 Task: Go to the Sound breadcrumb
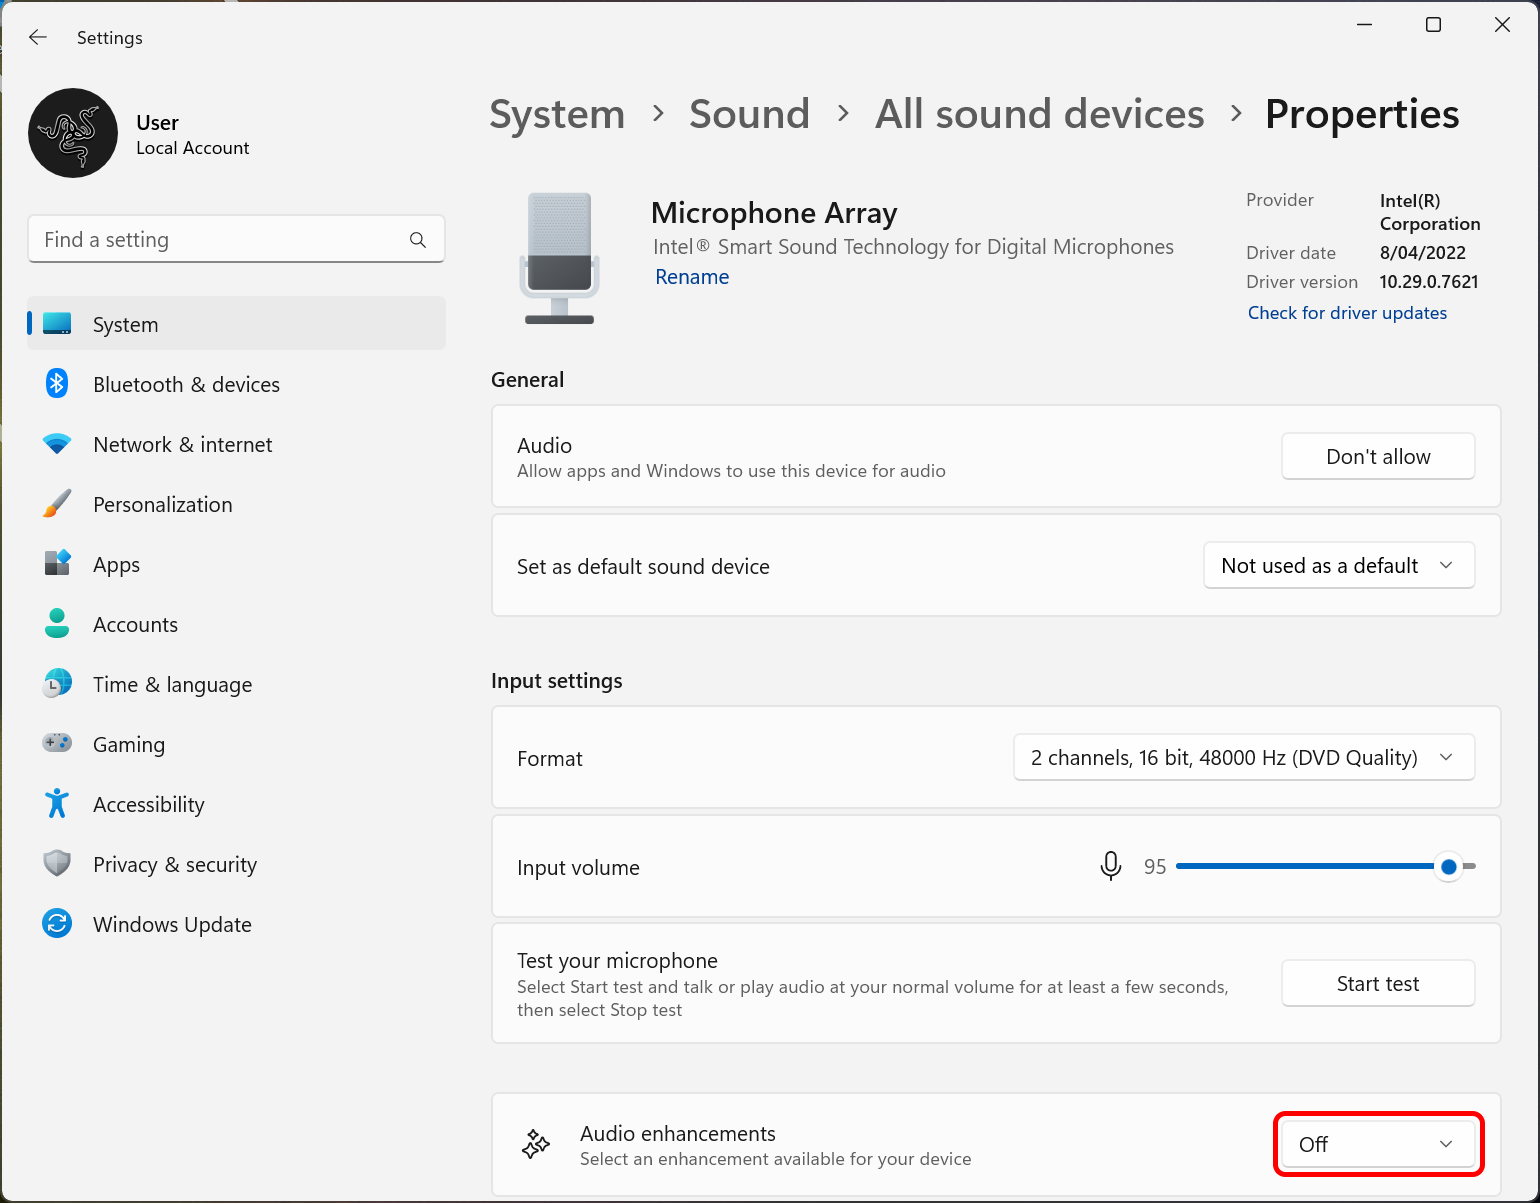[x=749, y=114]
